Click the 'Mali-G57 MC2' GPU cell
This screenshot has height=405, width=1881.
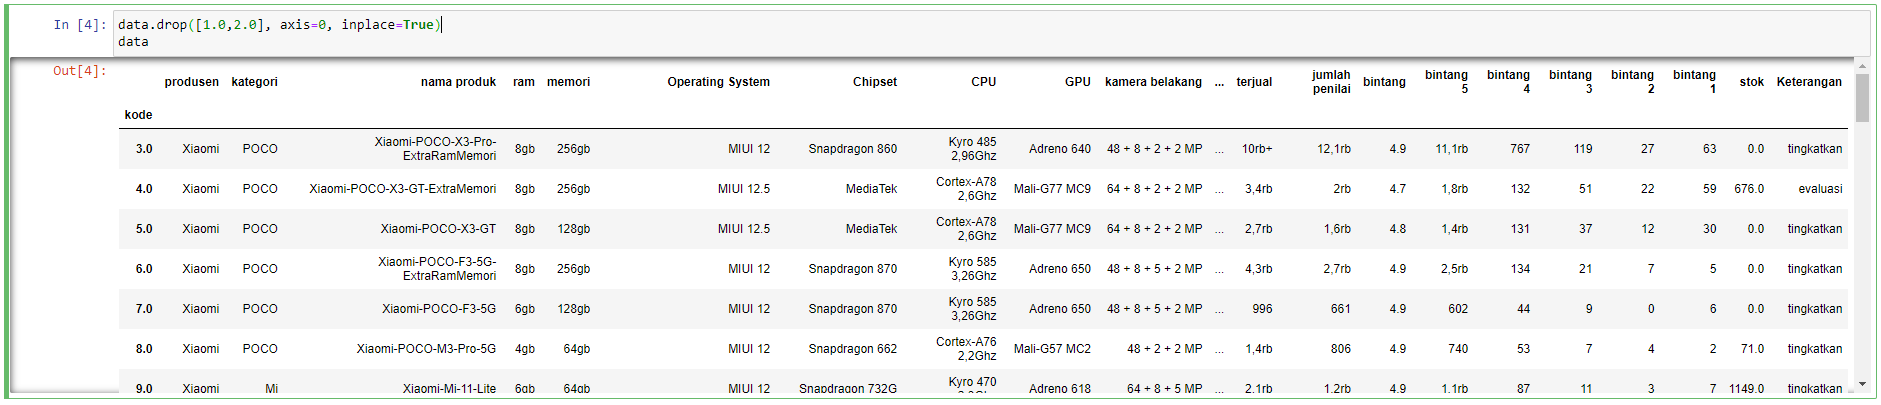point(1052,349)
